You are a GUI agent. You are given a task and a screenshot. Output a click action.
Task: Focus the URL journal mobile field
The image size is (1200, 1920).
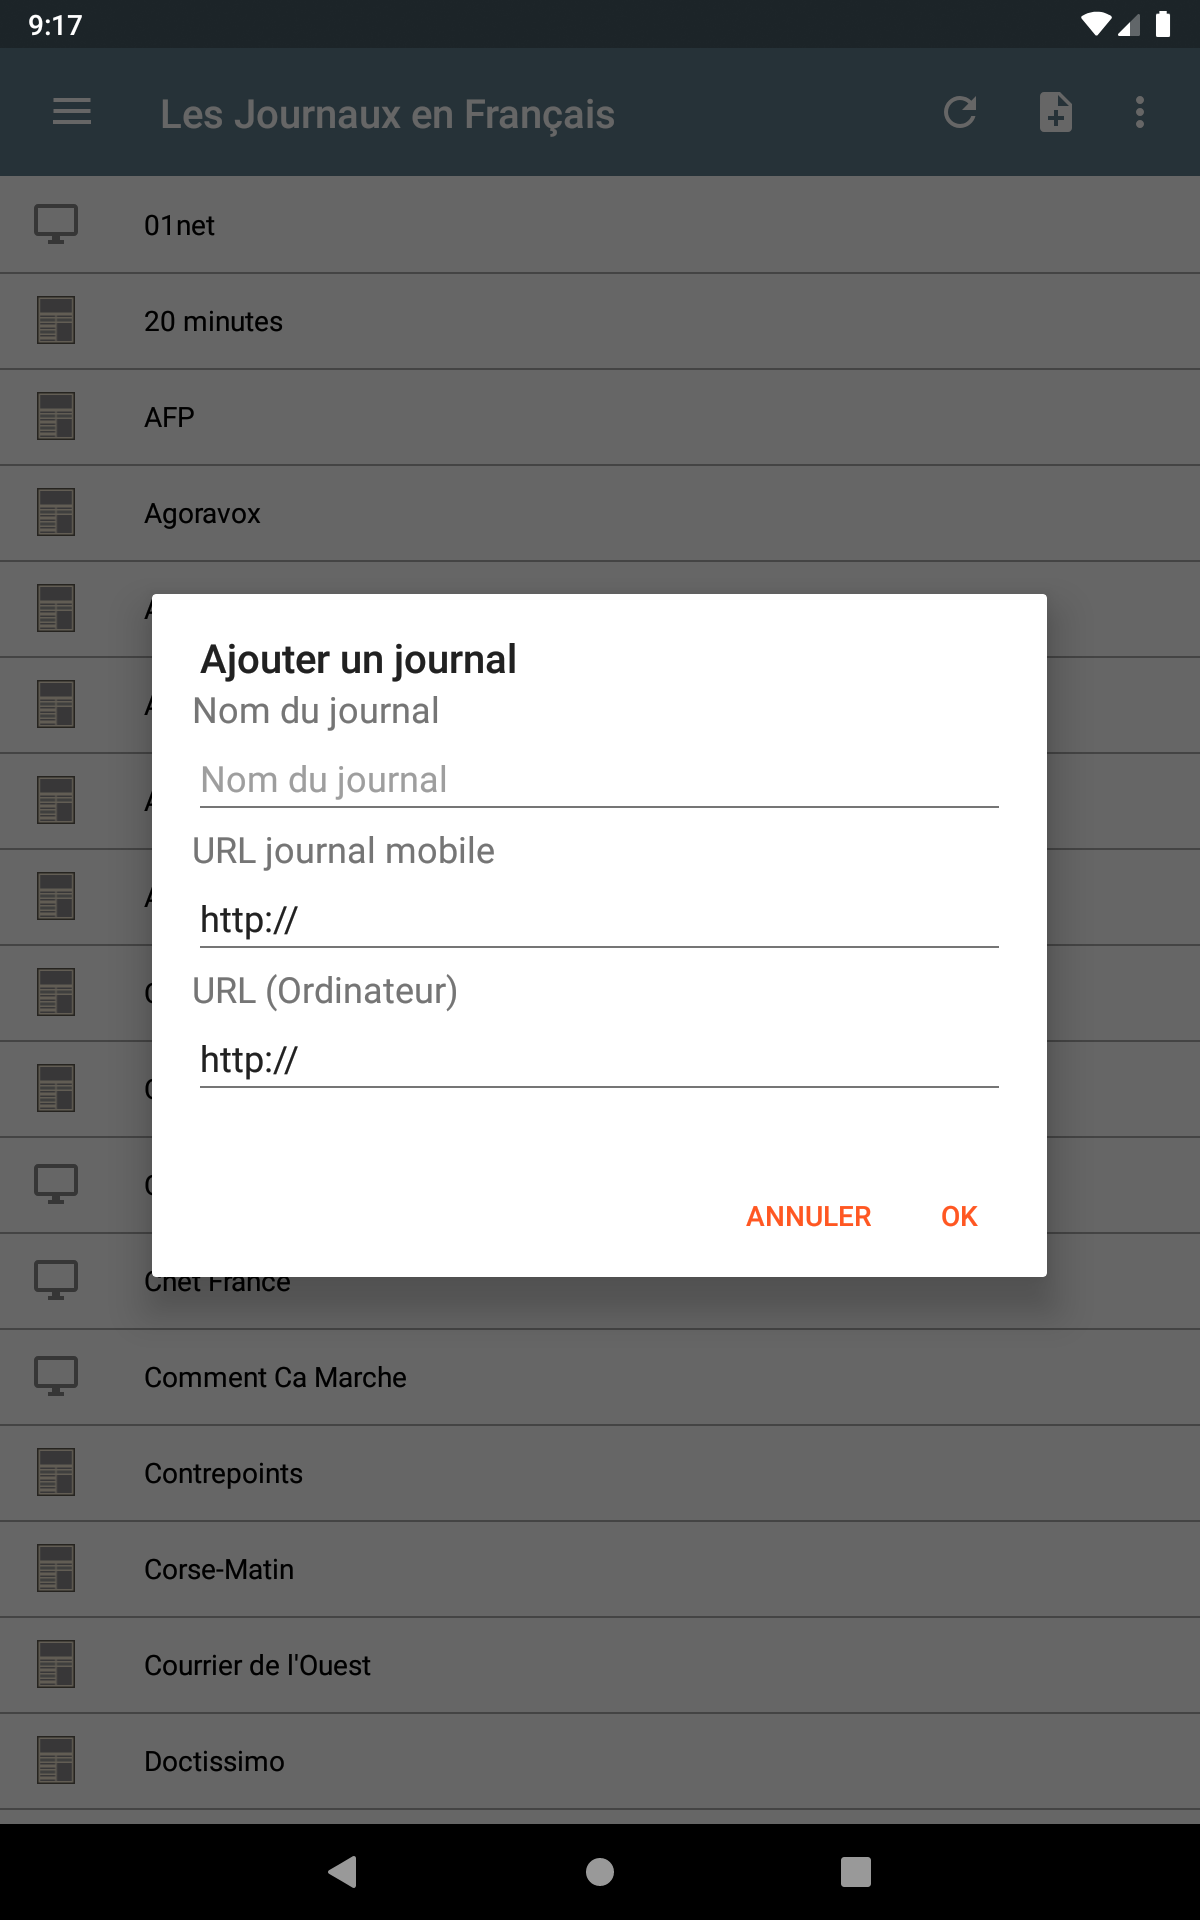[599, 920]
